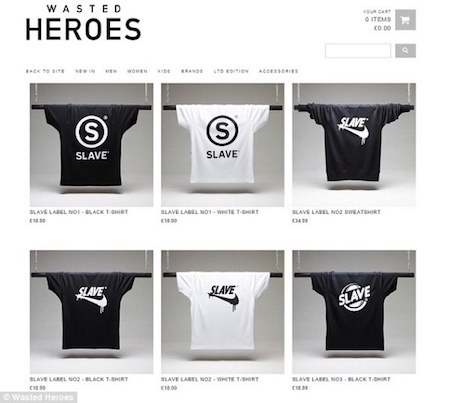
Task: Open Label No3 black t-shirt image
Action: pos(354,312)
